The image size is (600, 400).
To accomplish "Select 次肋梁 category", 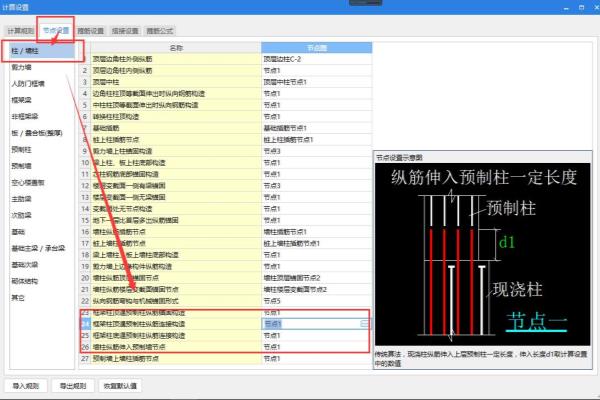I will click(x=22, y=215).
